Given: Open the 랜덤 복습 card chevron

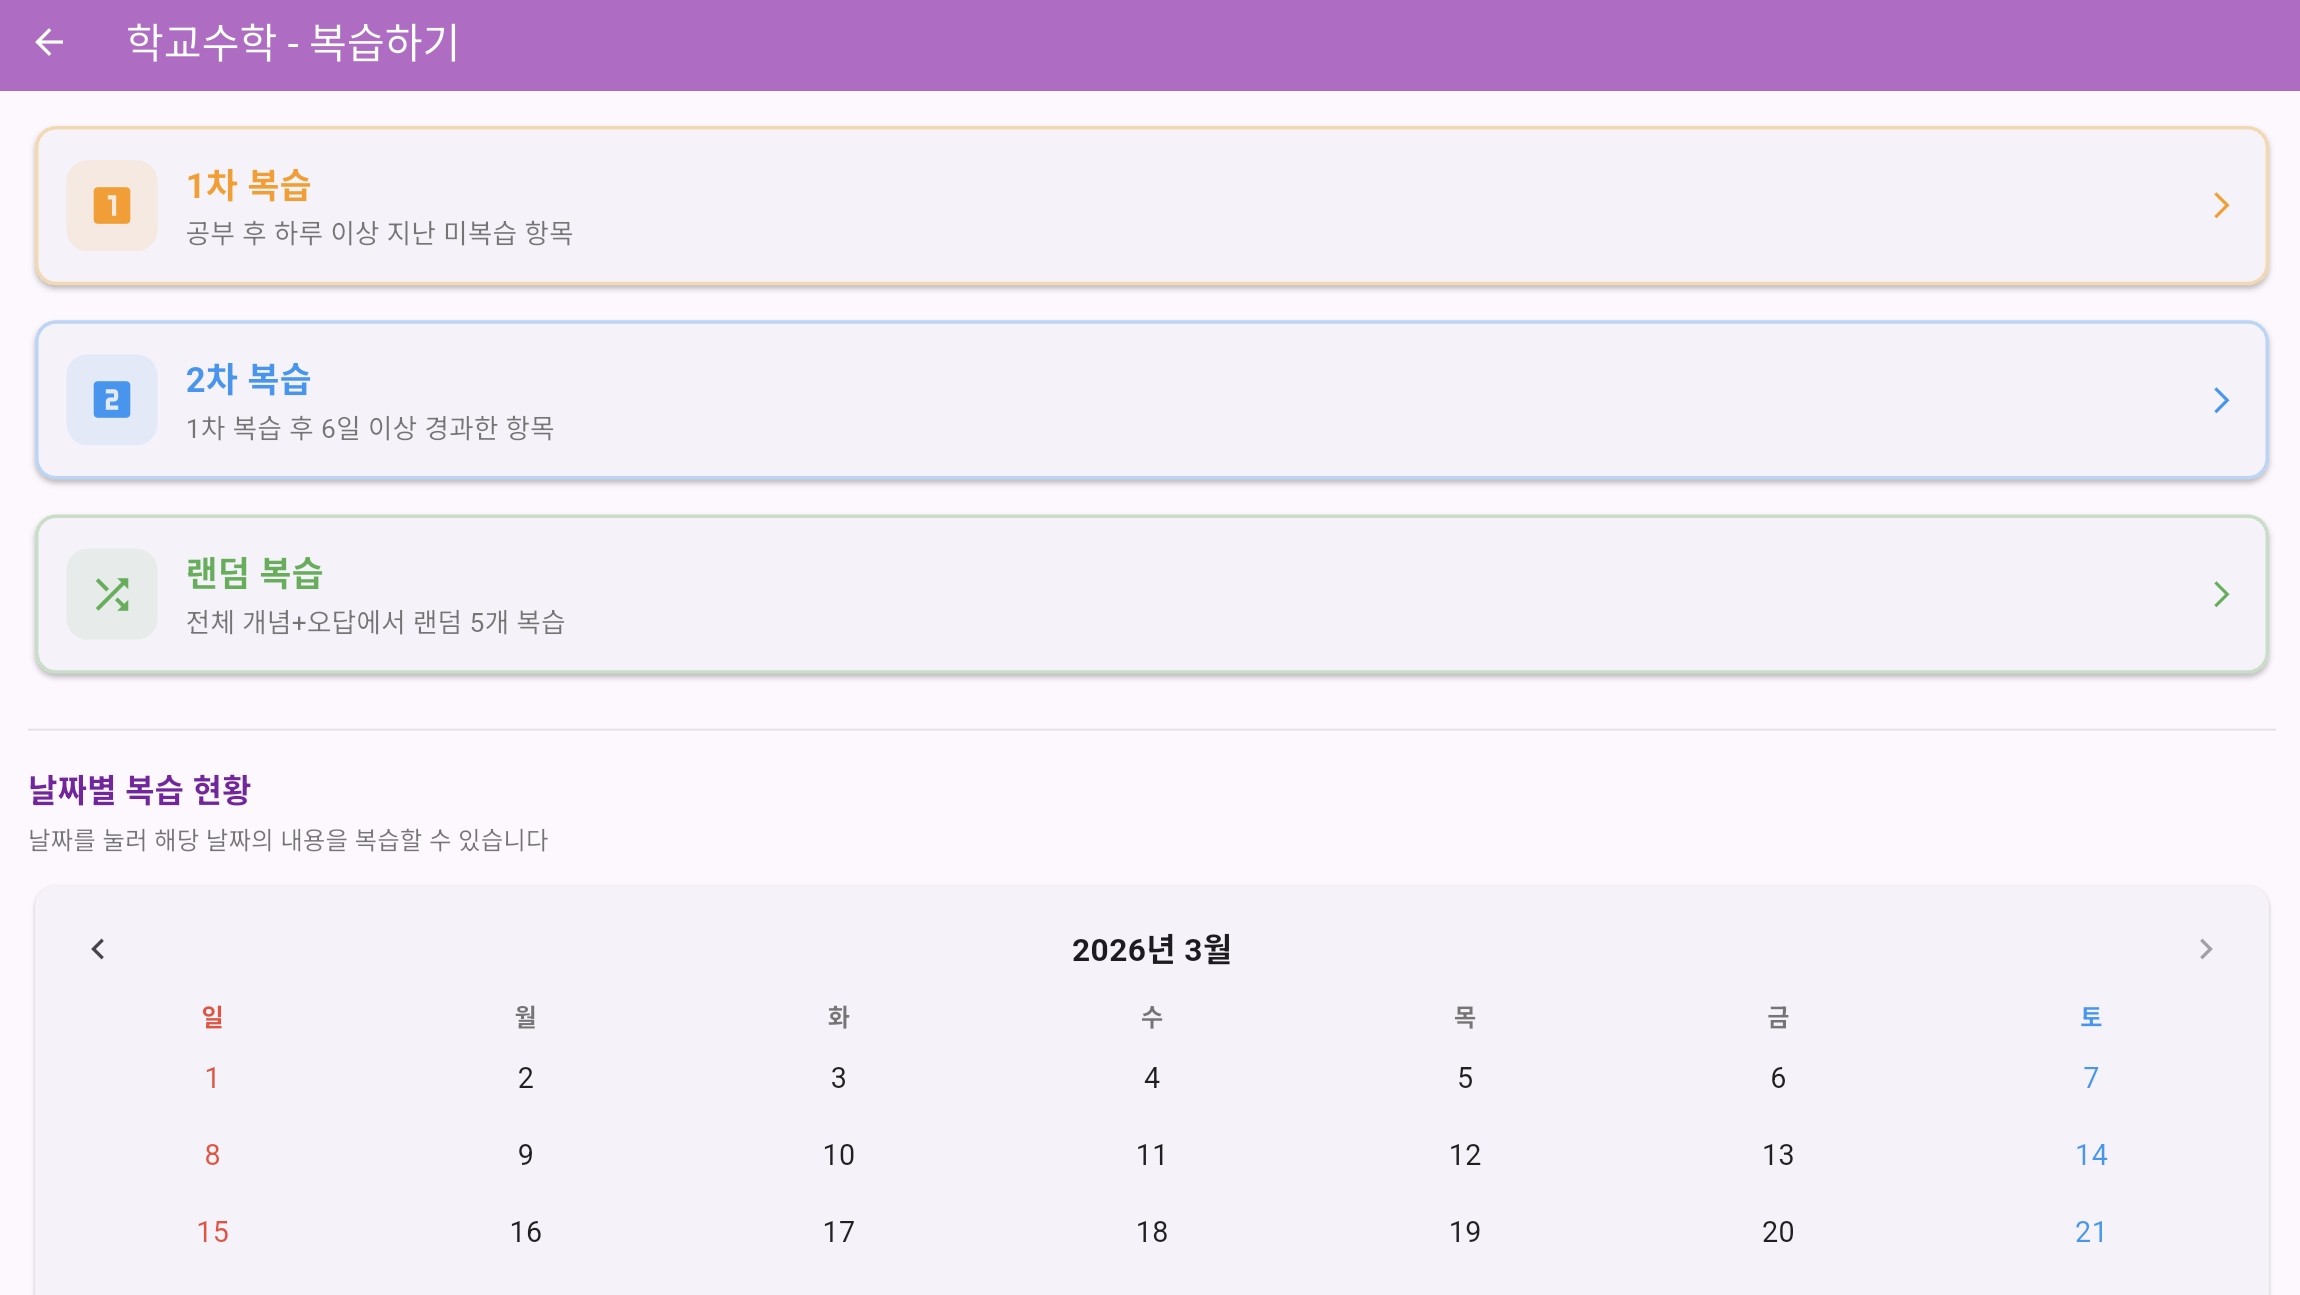Looking at the screenshot, I should [x=2222, y=594].
